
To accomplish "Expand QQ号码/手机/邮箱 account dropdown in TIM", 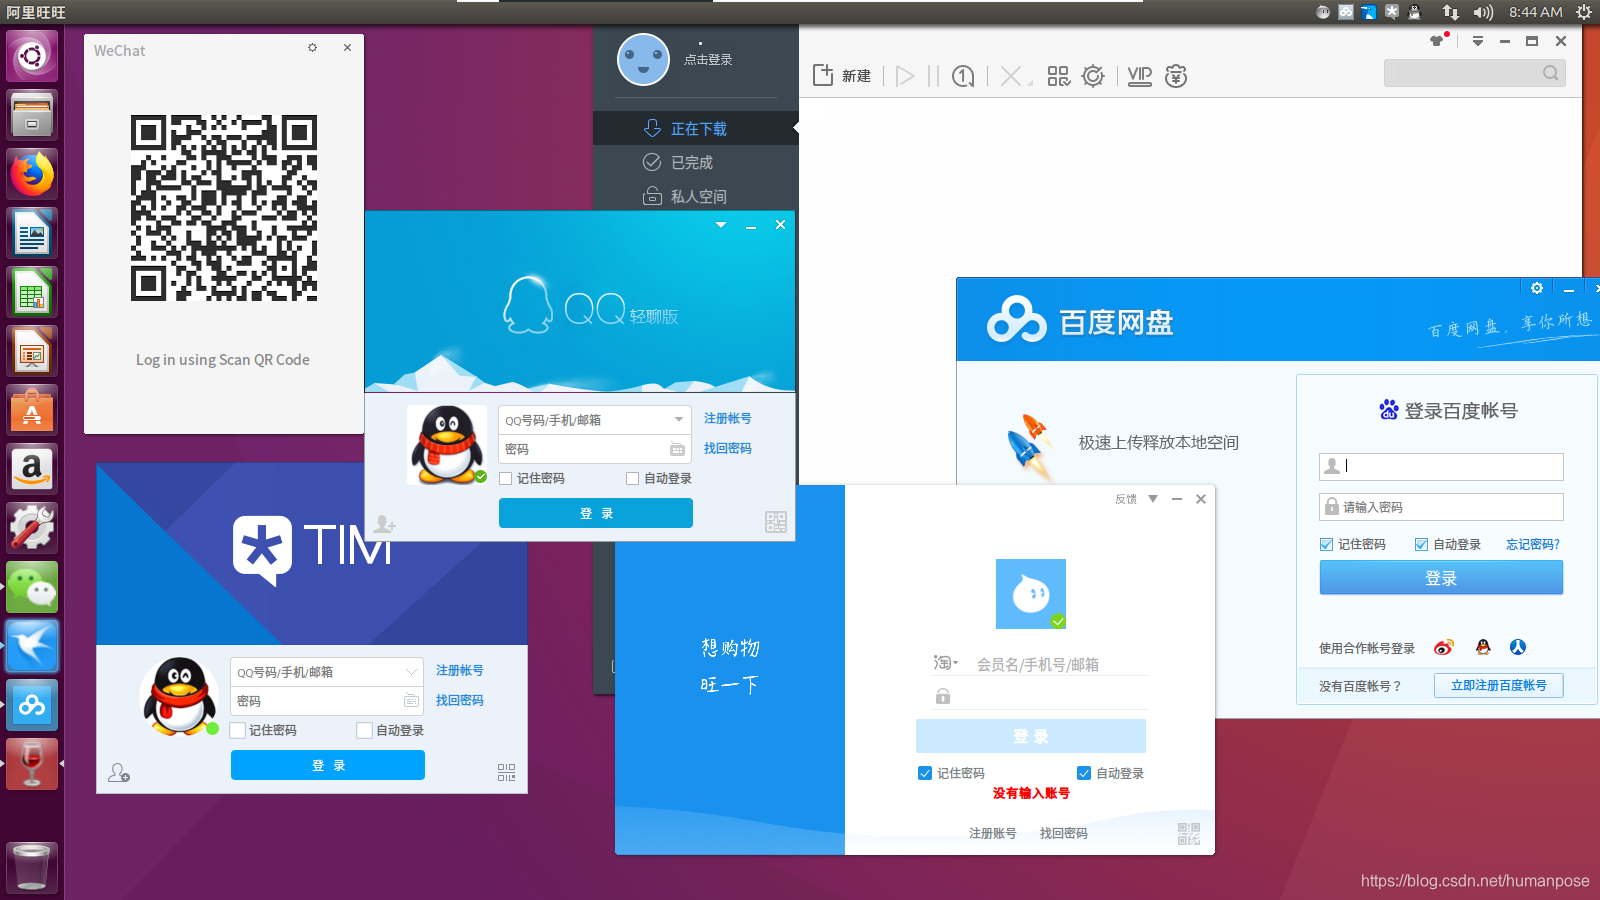I will coord(410,671).
